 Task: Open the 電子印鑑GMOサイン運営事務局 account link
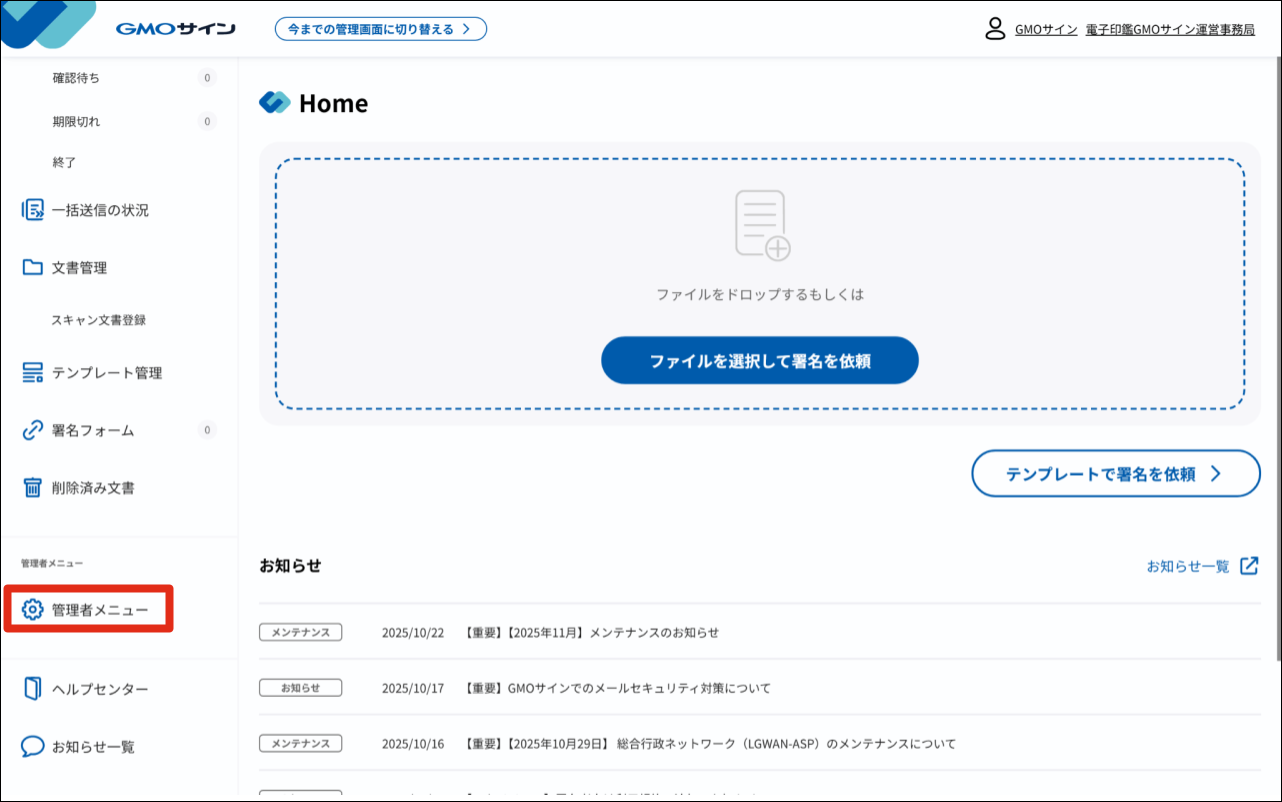[x=1170, y=30]
